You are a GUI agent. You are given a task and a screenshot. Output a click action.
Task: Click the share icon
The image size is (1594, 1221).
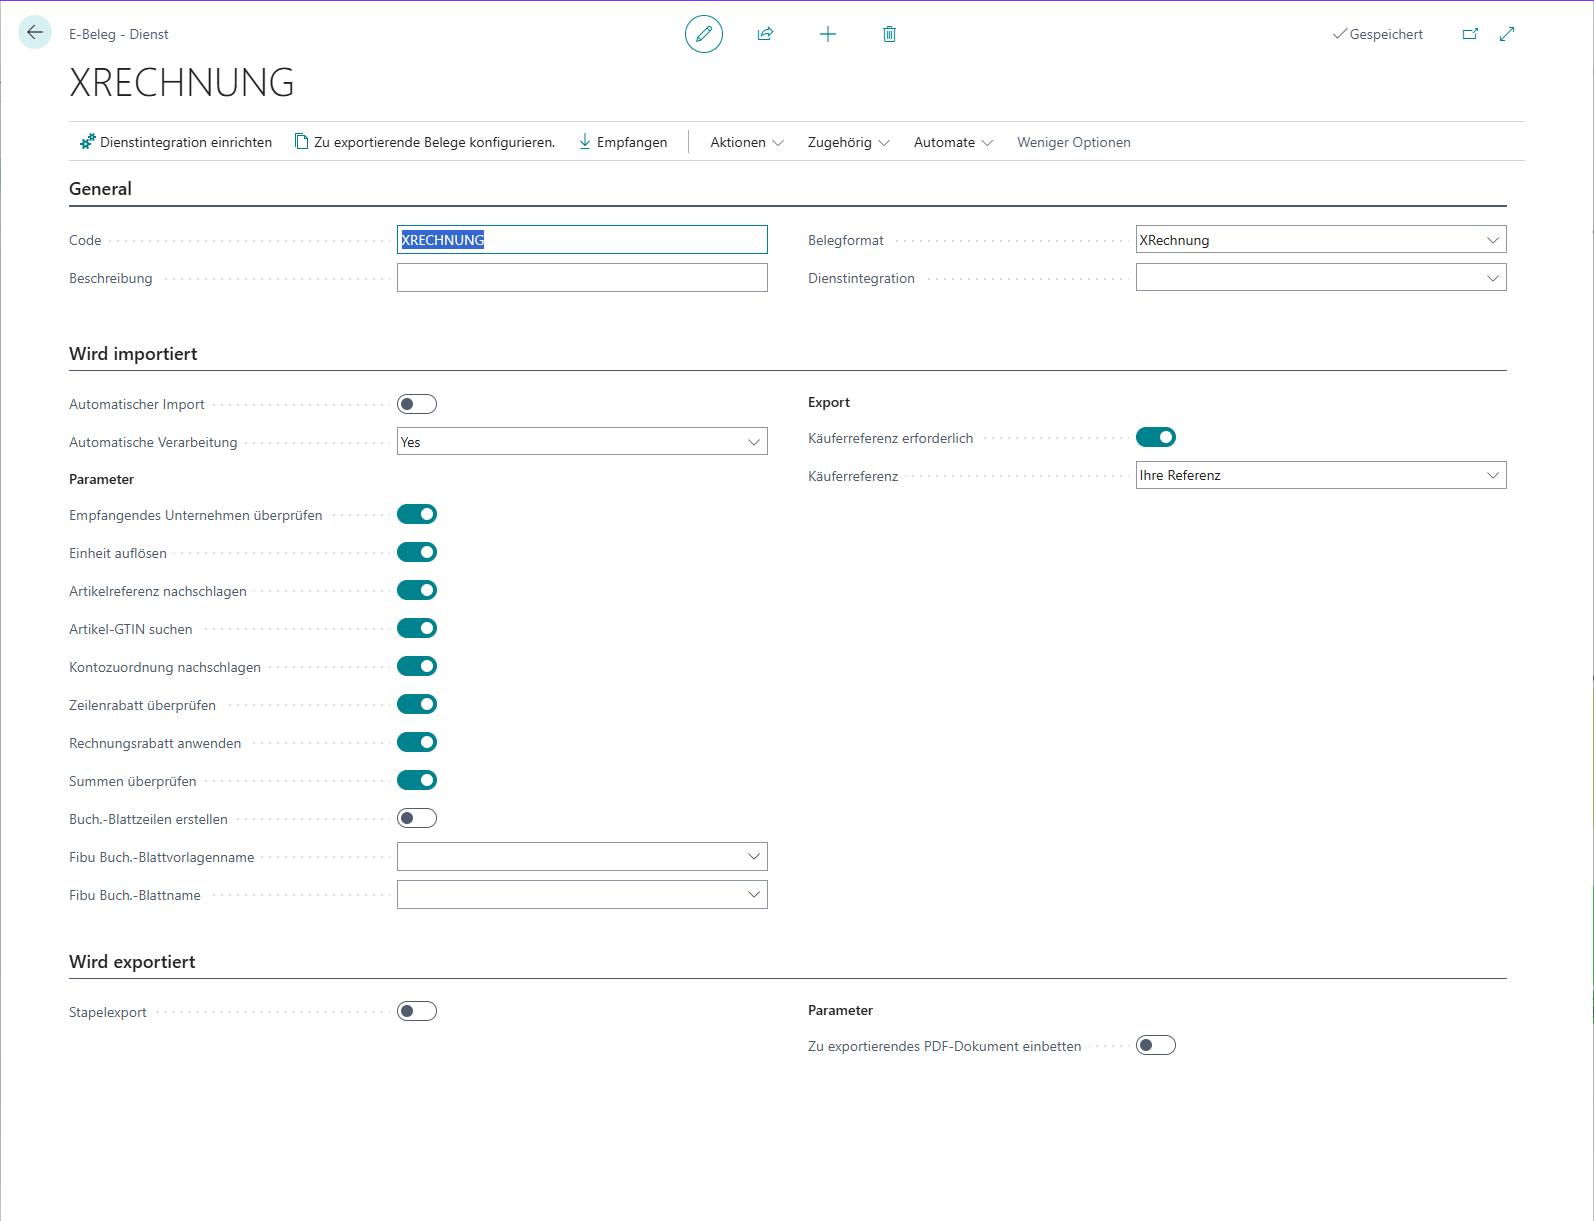click(x=765, y=34)
